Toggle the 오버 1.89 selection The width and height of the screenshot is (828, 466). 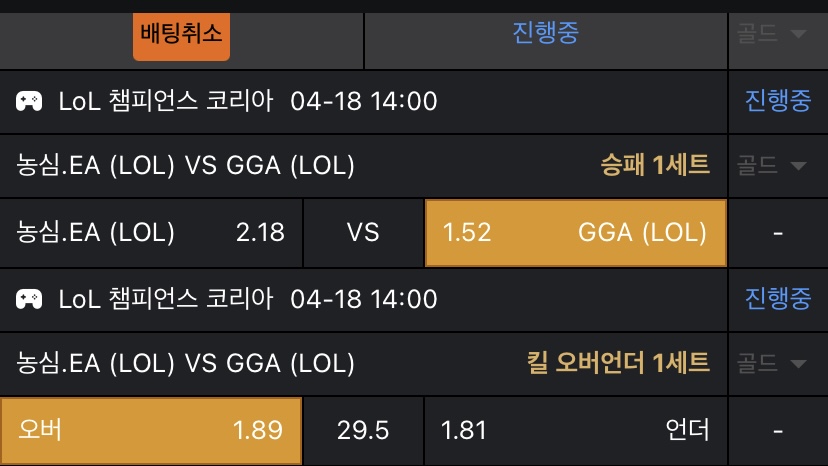coord(151,431)
